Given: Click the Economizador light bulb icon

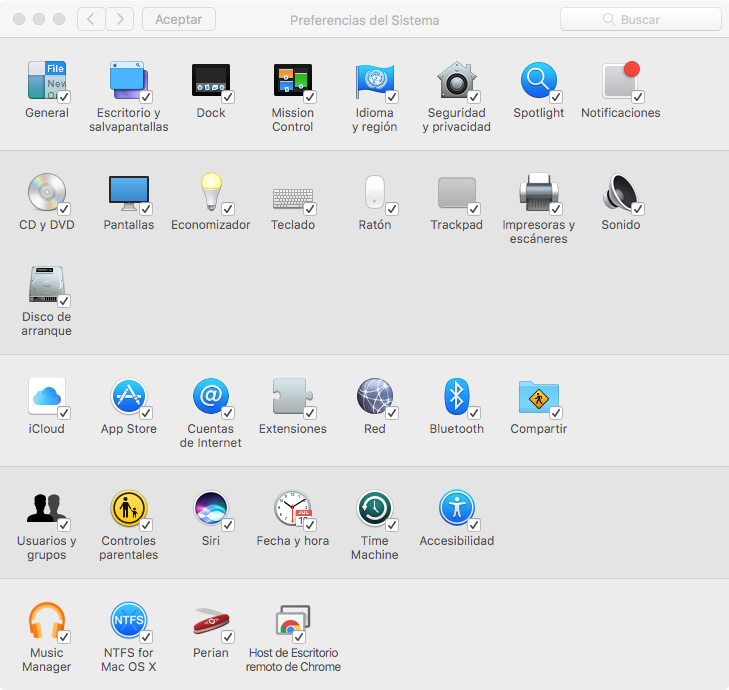Looking at the screenshot, I should (x=211, y=191).
